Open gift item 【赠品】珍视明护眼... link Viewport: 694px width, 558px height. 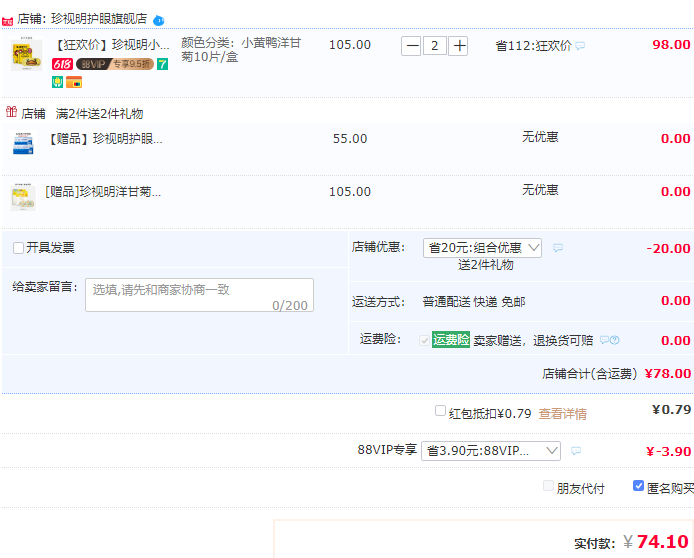point(104,139)
